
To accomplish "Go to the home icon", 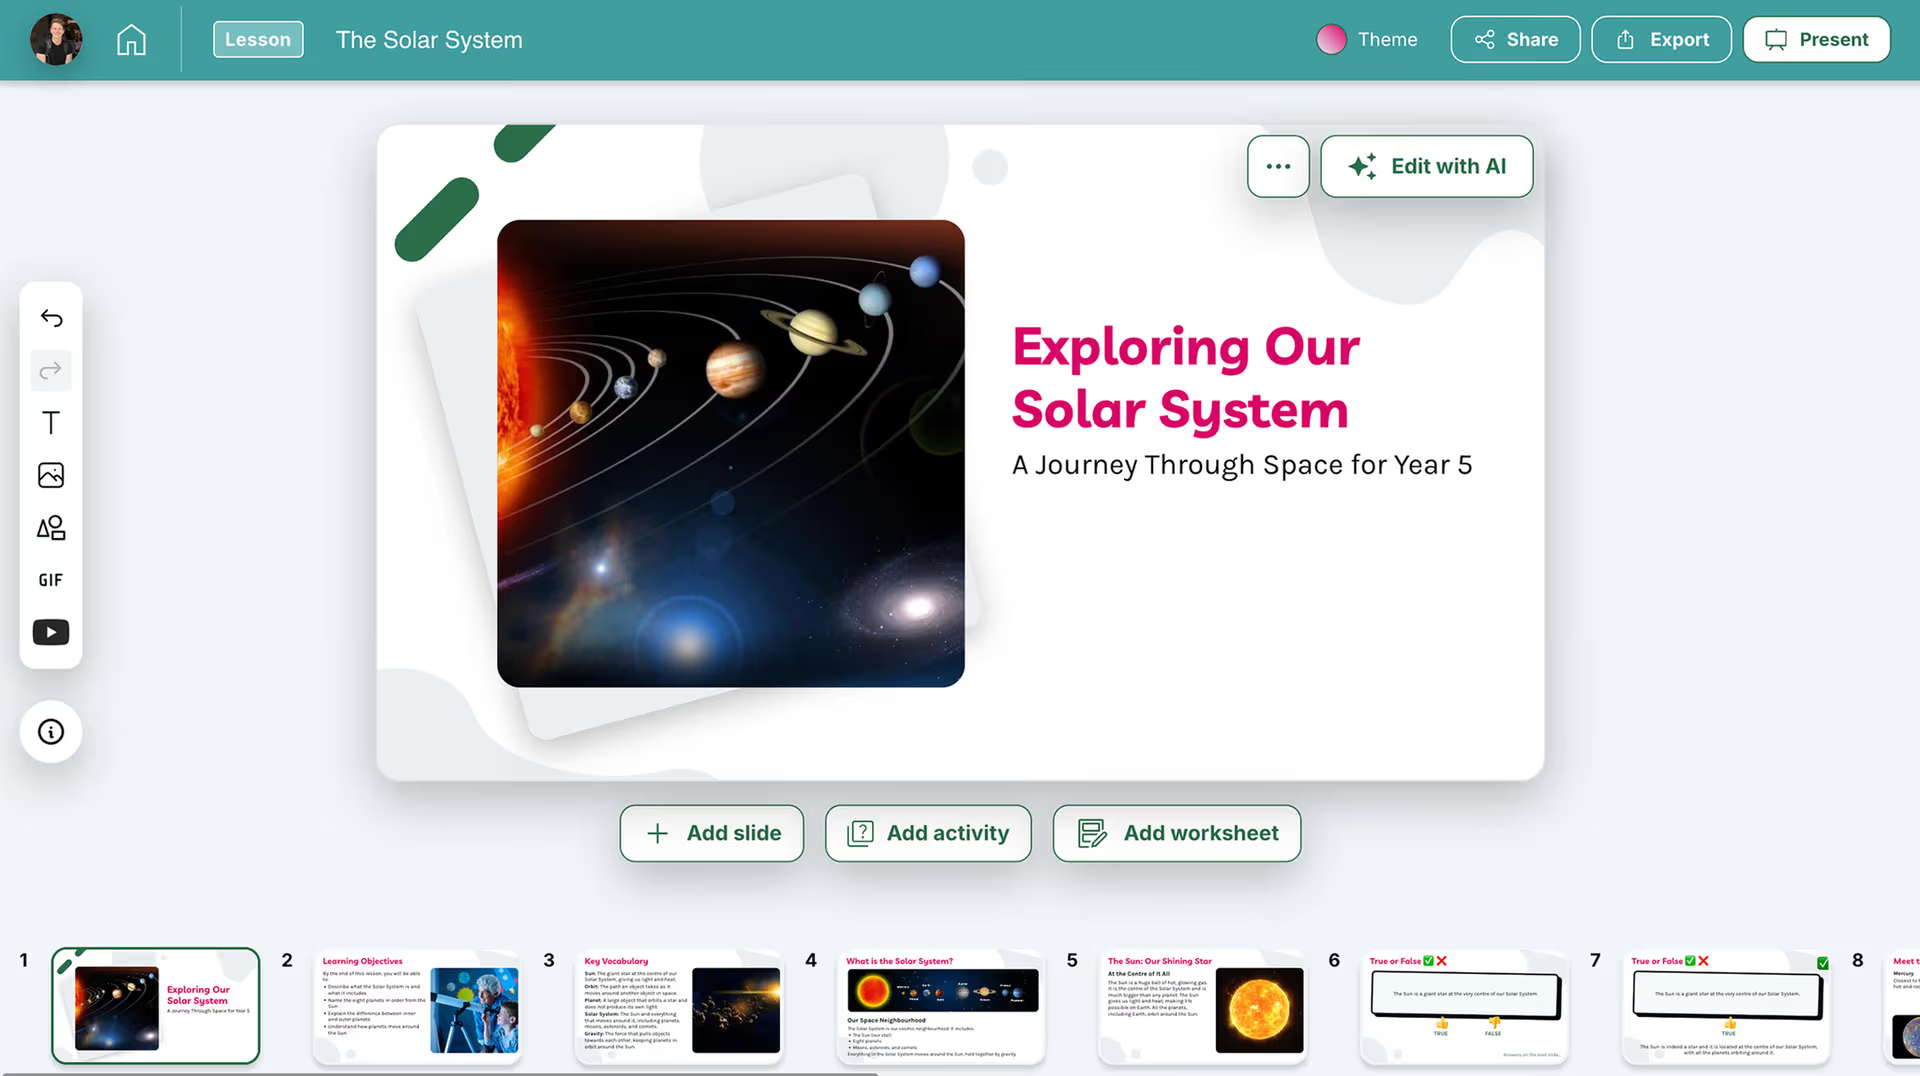I will (131, 40).
